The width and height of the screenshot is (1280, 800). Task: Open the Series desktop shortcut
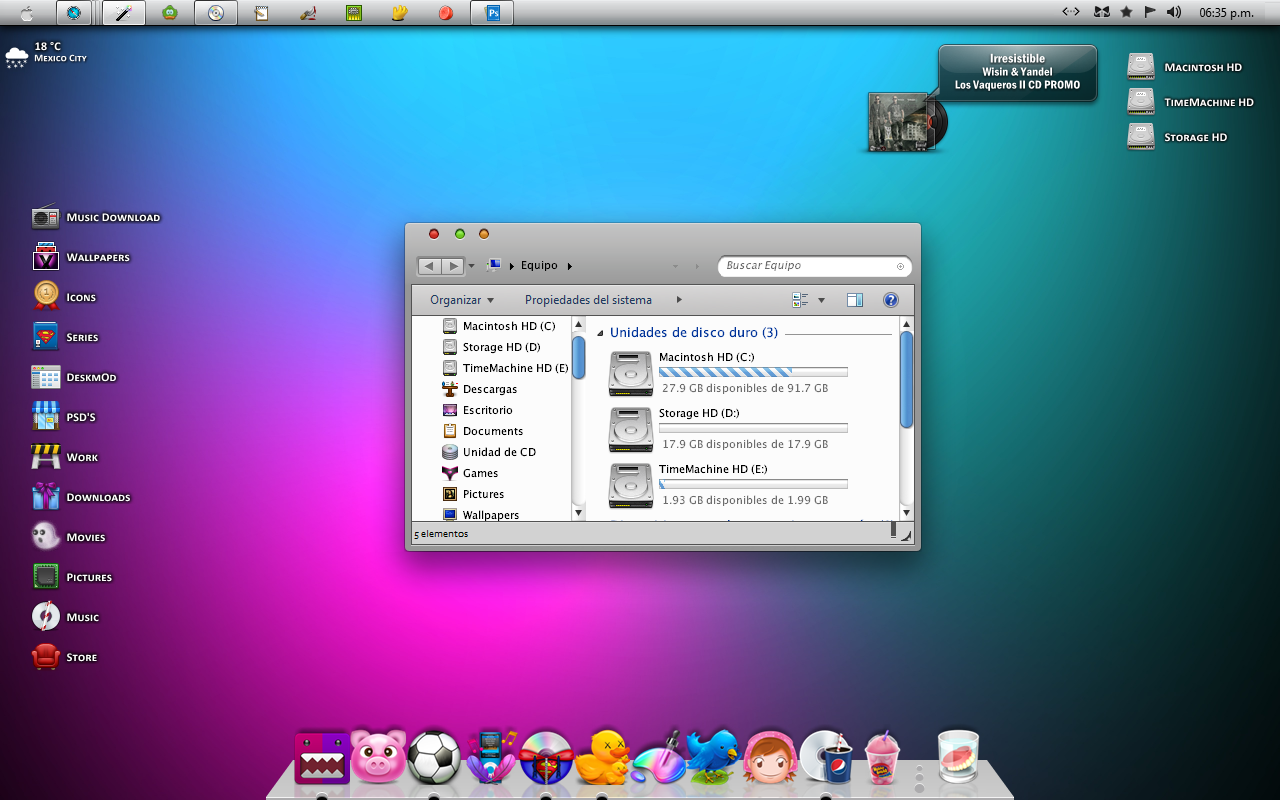tap(65, 337)
